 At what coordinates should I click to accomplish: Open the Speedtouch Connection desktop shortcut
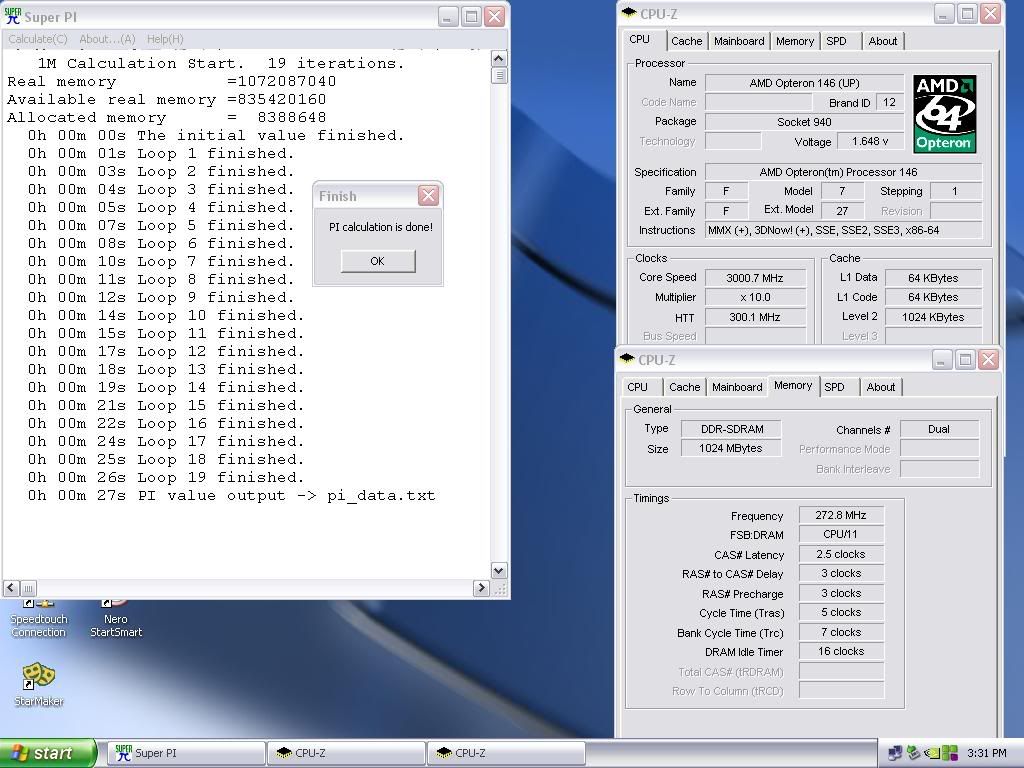[x=38, y=618]
